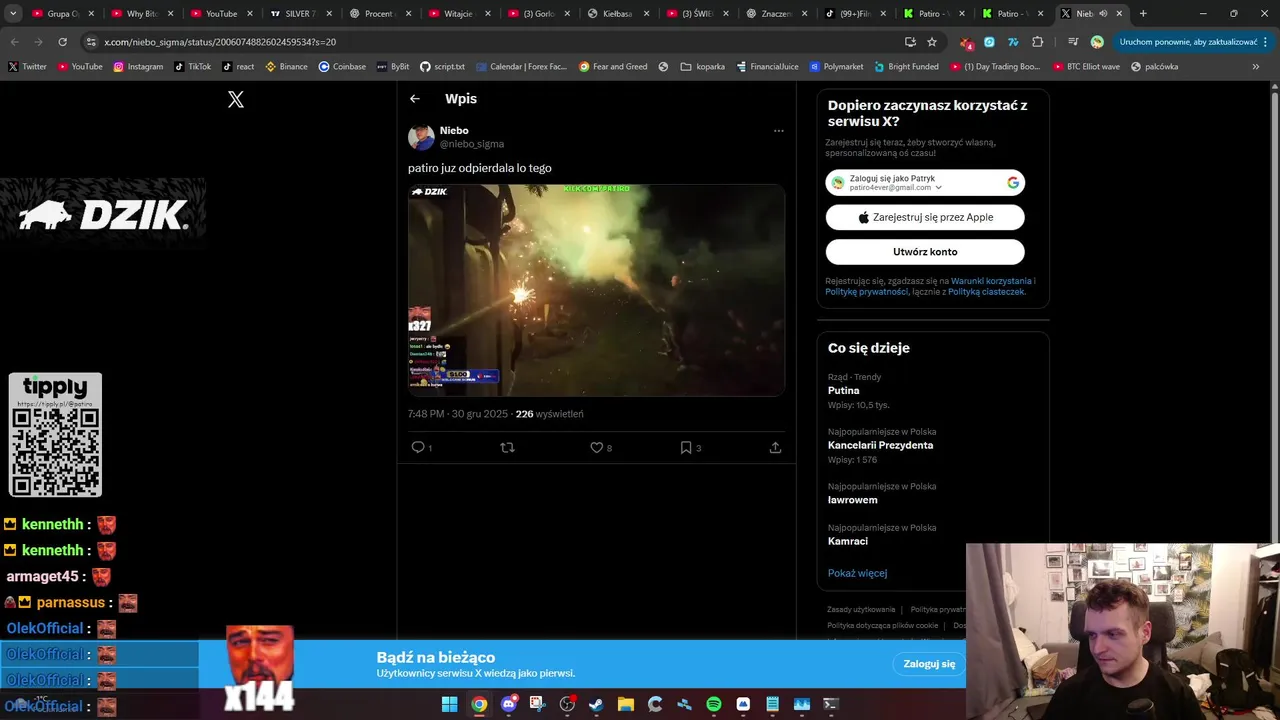
Task: Click the browser reload button
Action: tap(62, 42)
